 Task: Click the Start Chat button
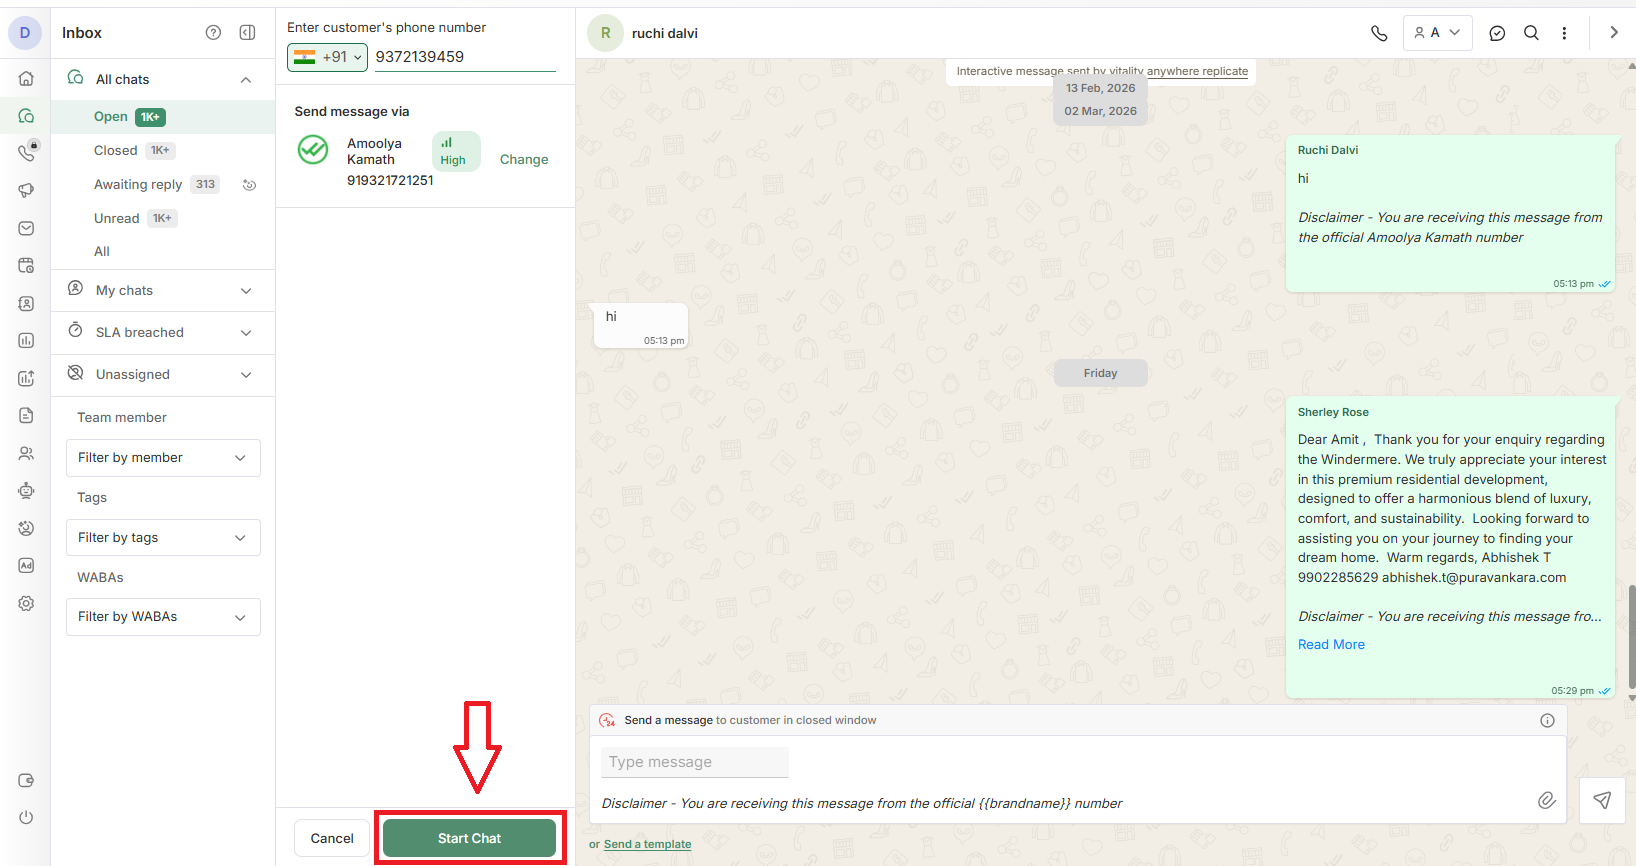[x=469, y=838]
